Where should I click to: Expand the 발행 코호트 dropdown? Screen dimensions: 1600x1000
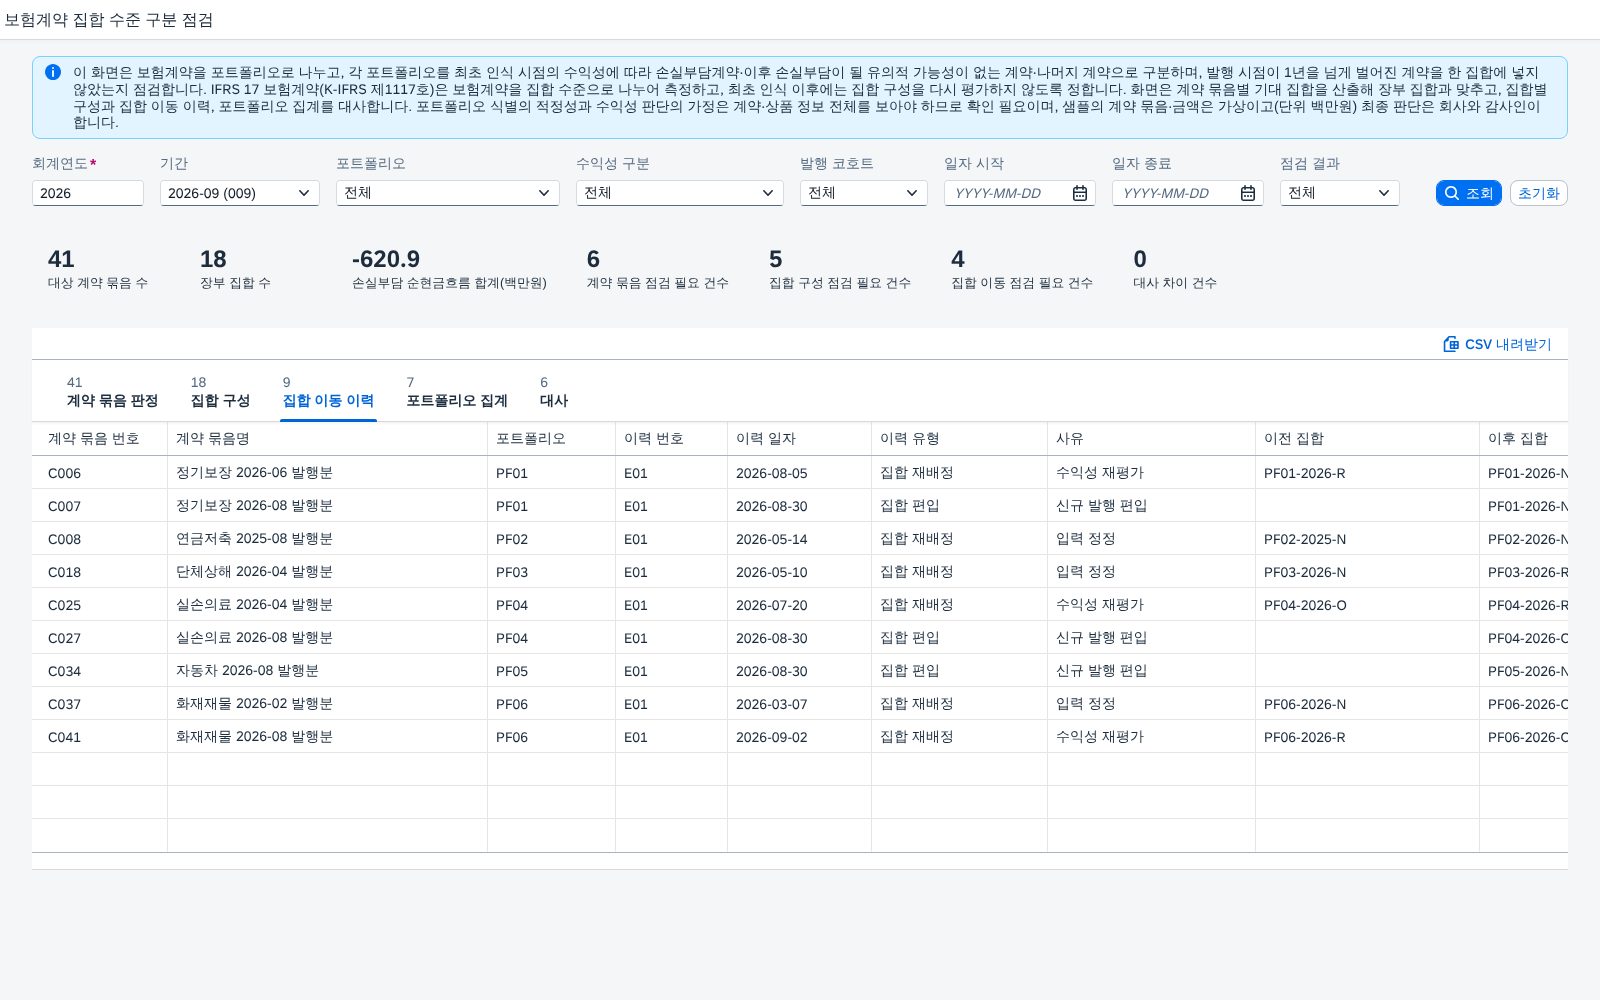(x=864, y=193)
